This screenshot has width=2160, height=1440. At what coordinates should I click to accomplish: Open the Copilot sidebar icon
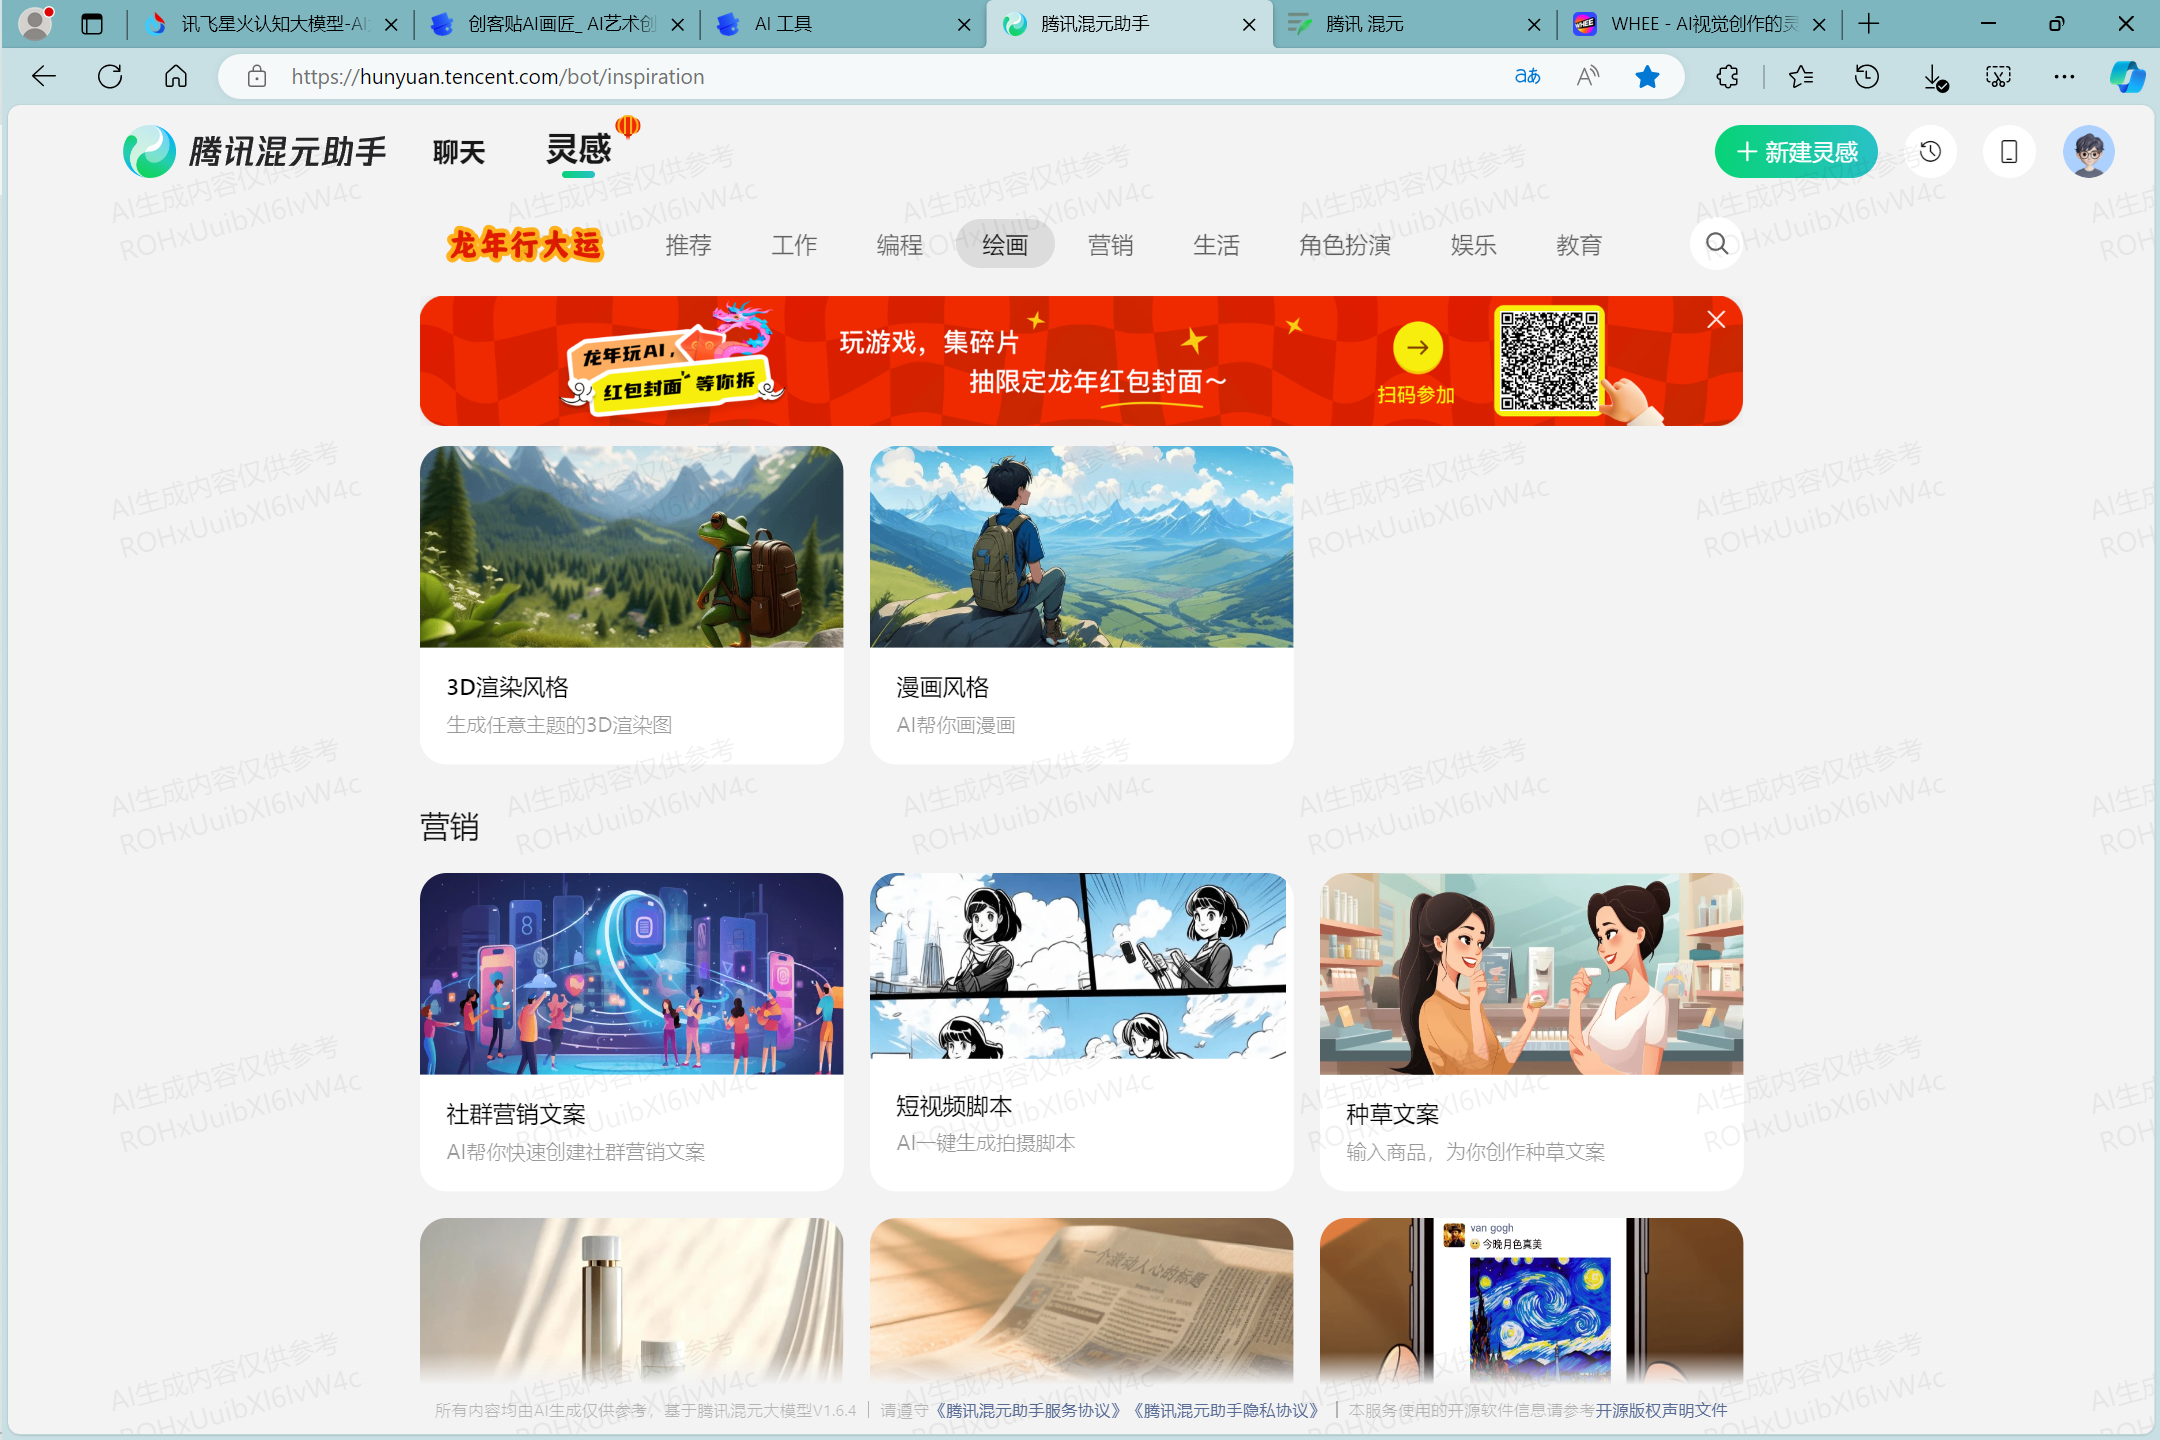[x=2127, y=76]
